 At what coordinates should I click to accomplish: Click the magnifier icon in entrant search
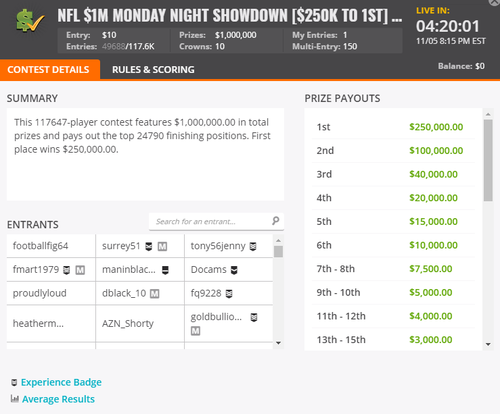click(275, 221)
